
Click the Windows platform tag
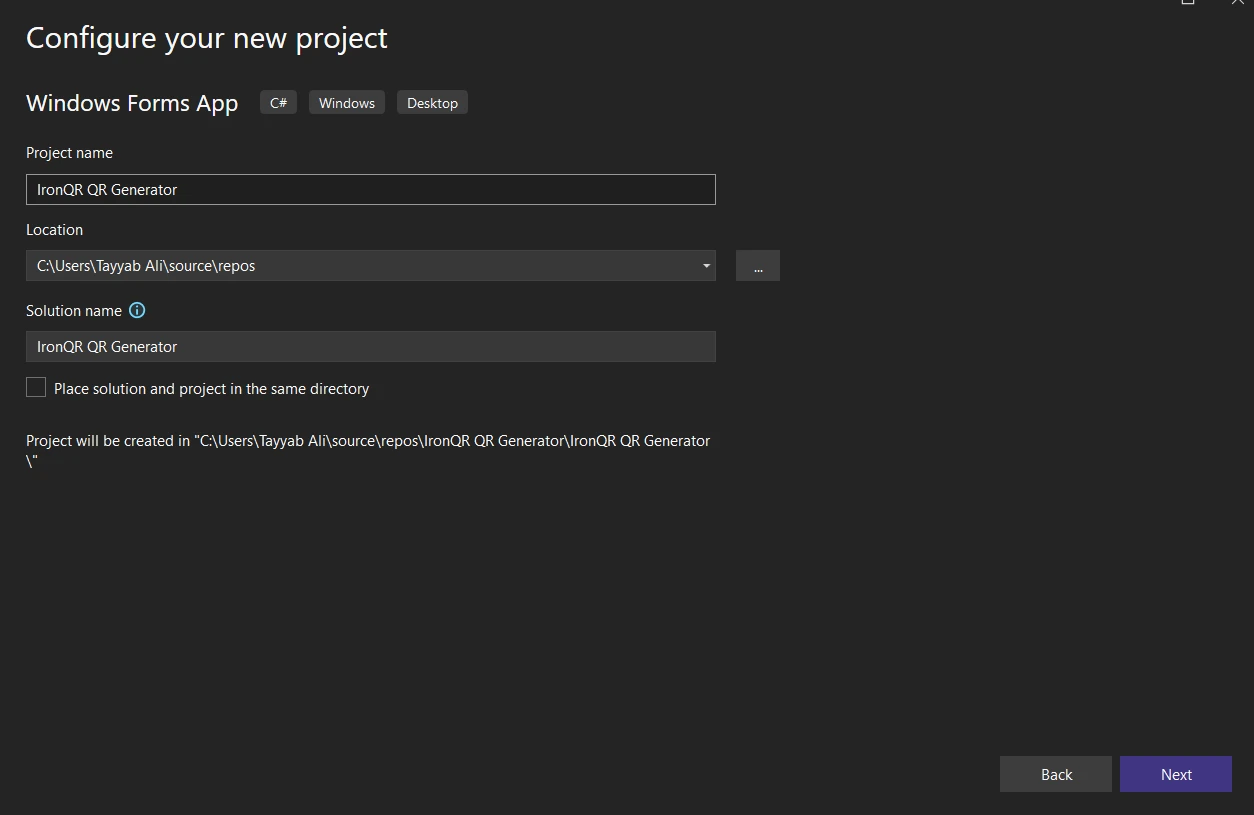pyautogui.click(x=347, y=103)
